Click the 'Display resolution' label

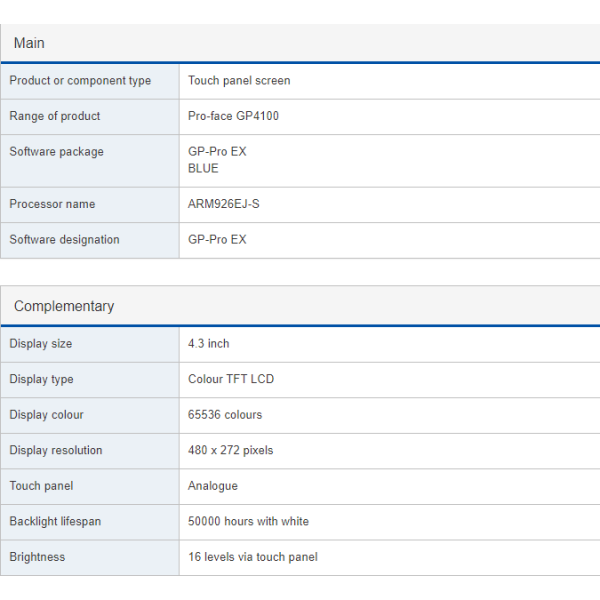56,450
